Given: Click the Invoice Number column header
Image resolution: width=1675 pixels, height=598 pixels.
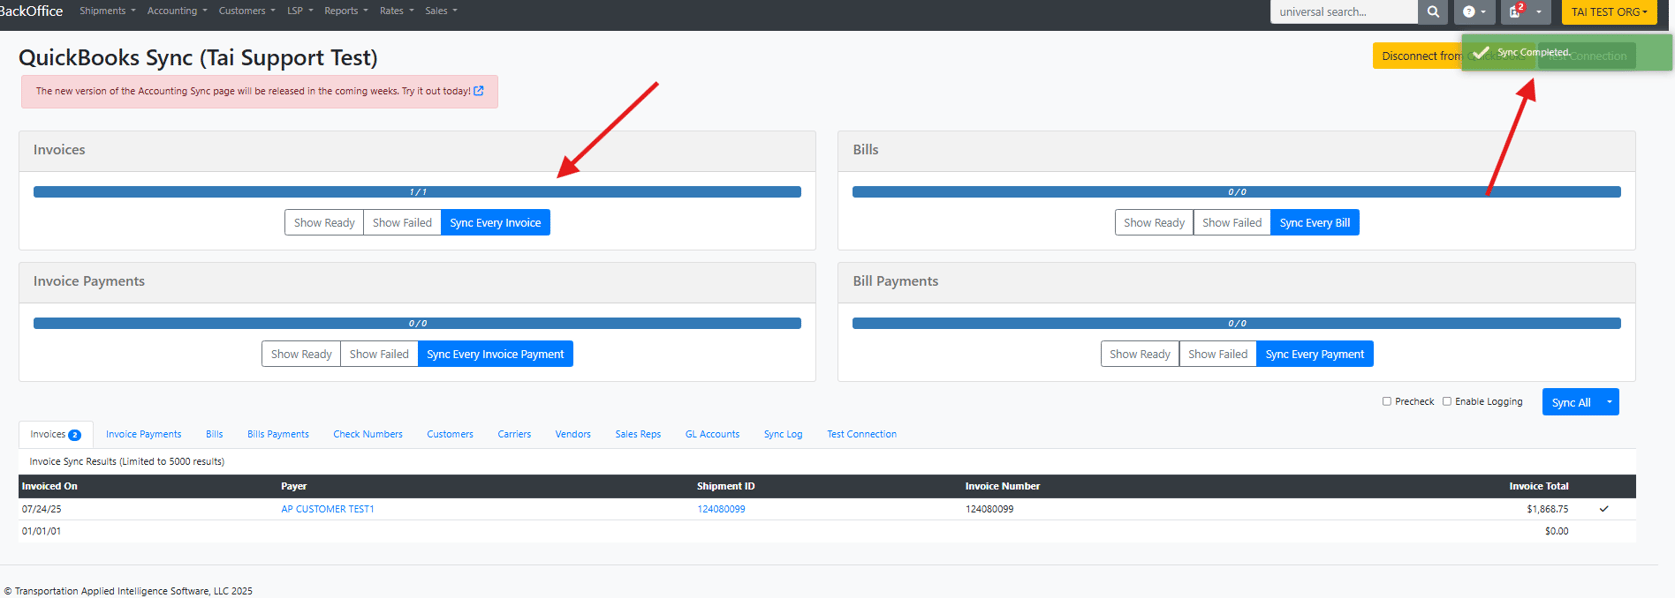Looking at the screenshot, I should pos(1002,486).
